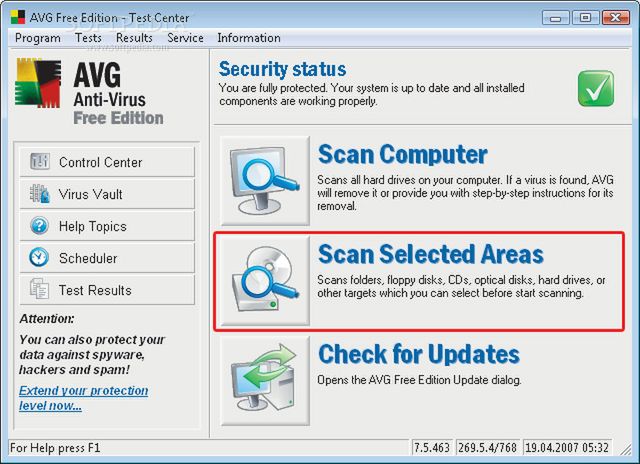Minimize the AVG Test Center window

pyautogui.click(x=555, y=18)
